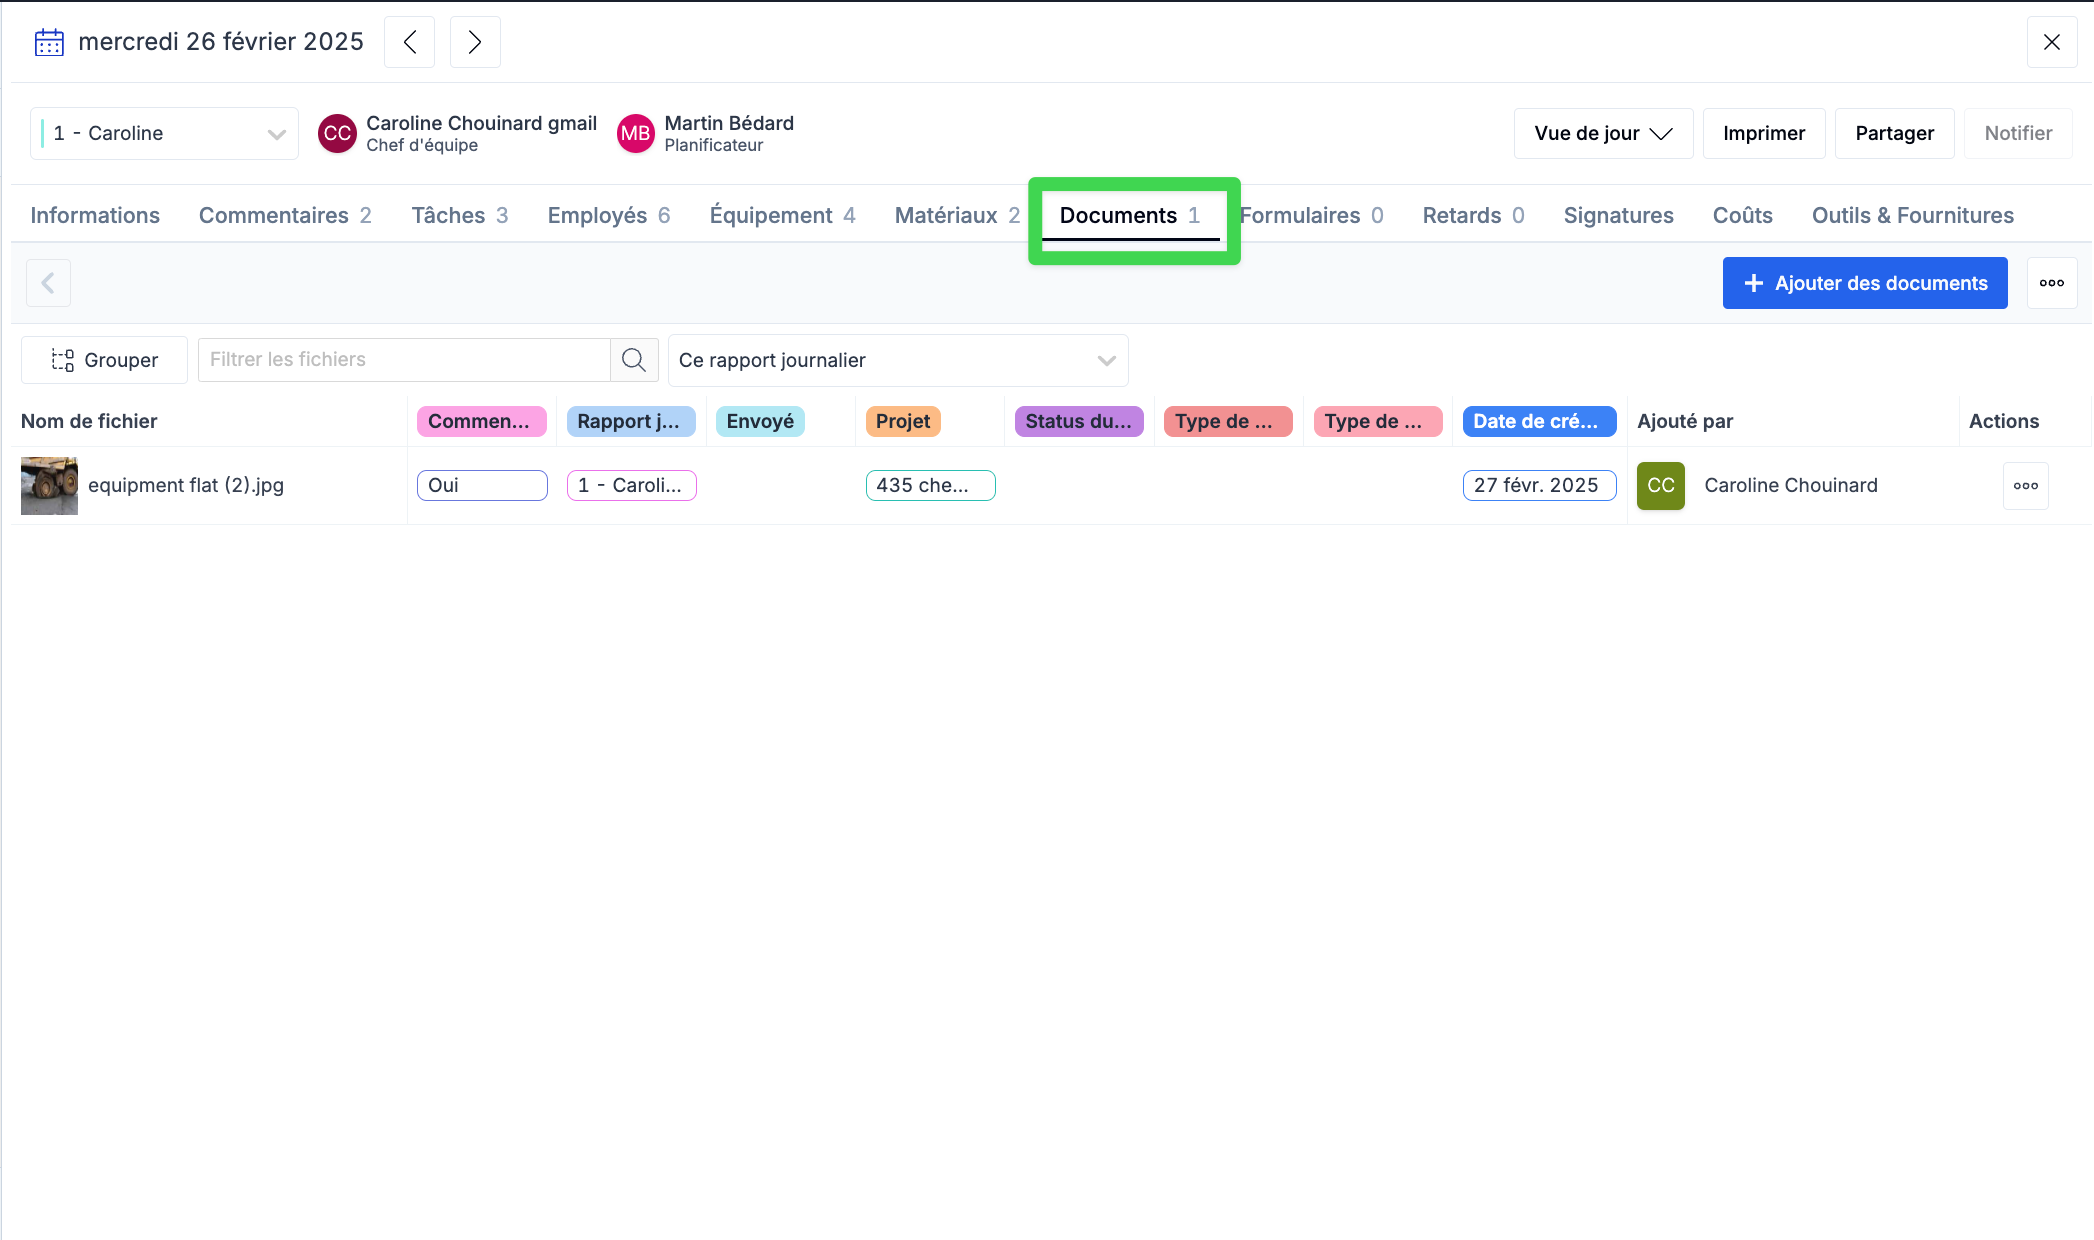Click the Filtrer les fichiers input field
The width and height of the screenshot is (2094, 1240).
click(x=404, y=360)
